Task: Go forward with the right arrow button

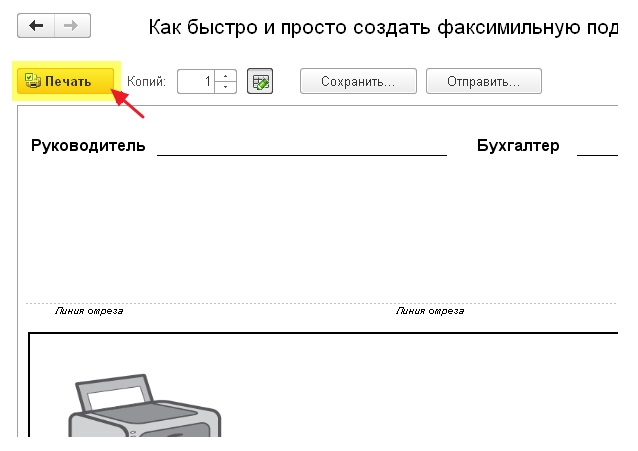Action: (x=72, y=26)
